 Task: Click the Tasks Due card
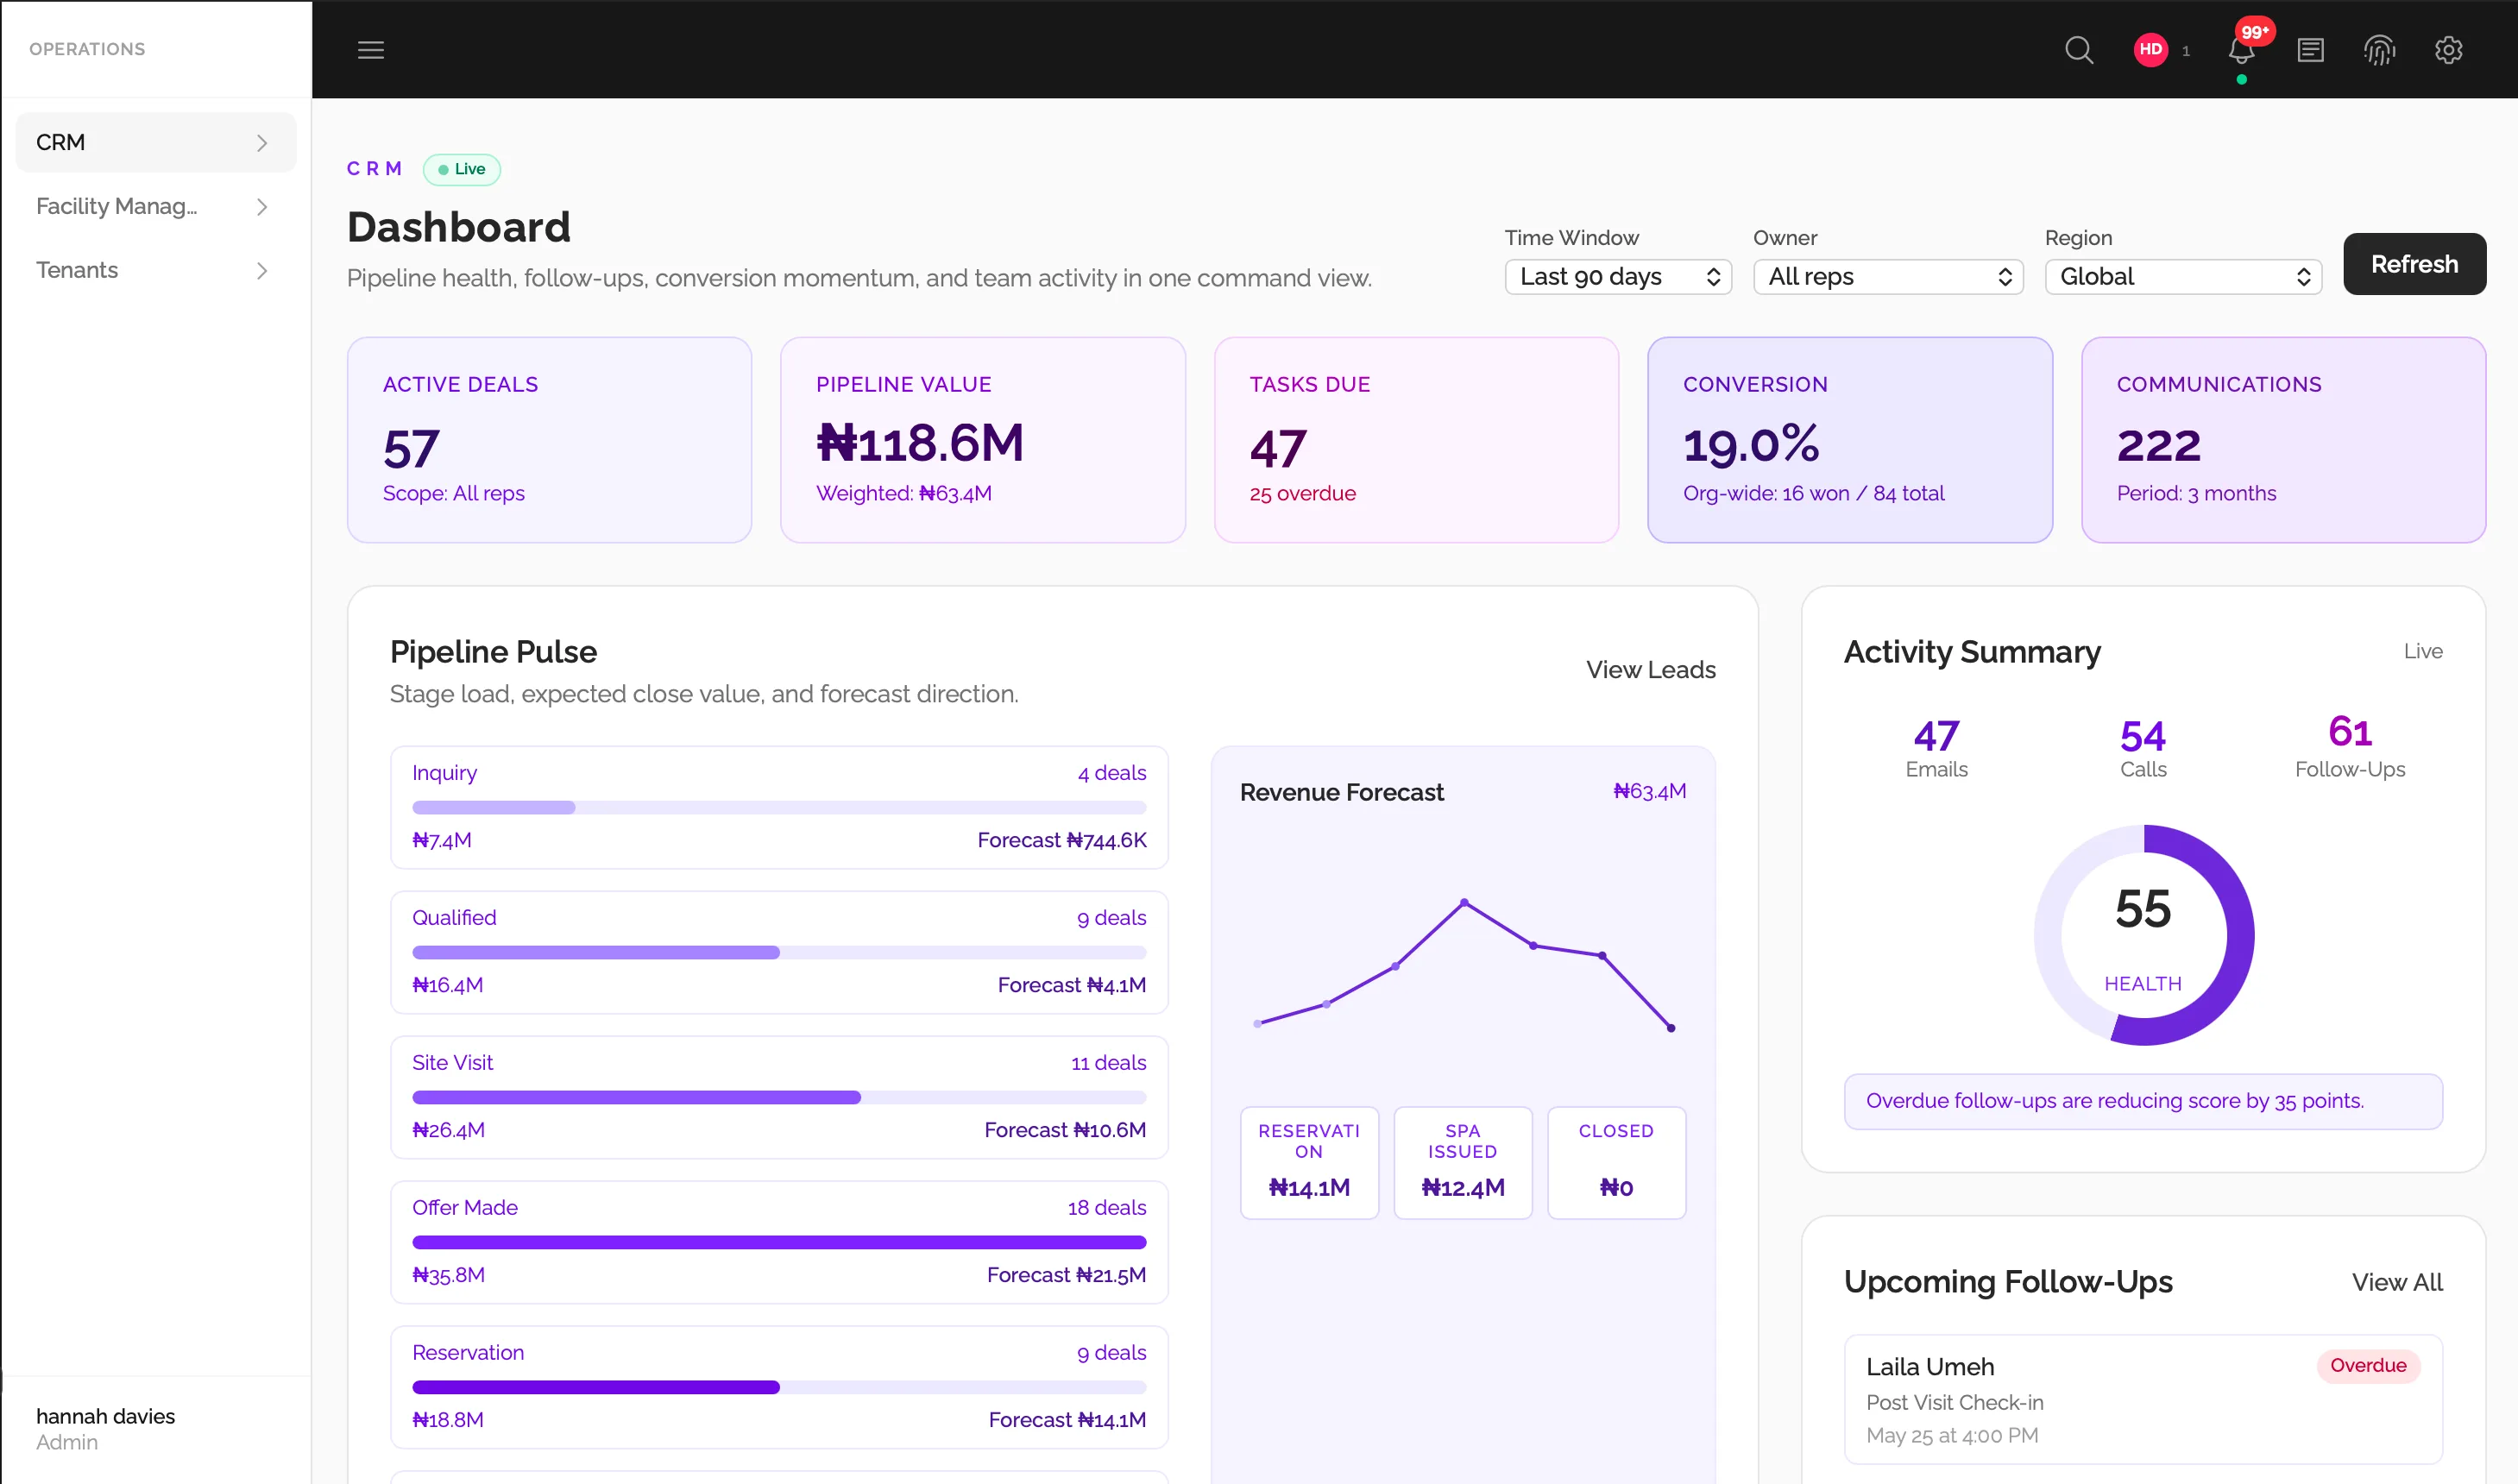point(1416,440)
